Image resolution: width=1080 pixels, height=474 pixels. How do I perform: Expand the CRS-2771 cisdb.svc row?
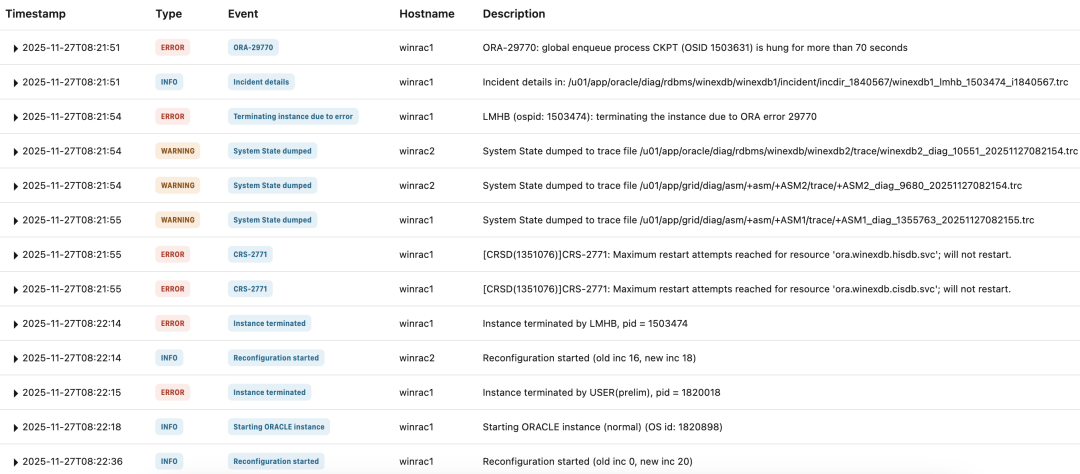click(15, 289)
